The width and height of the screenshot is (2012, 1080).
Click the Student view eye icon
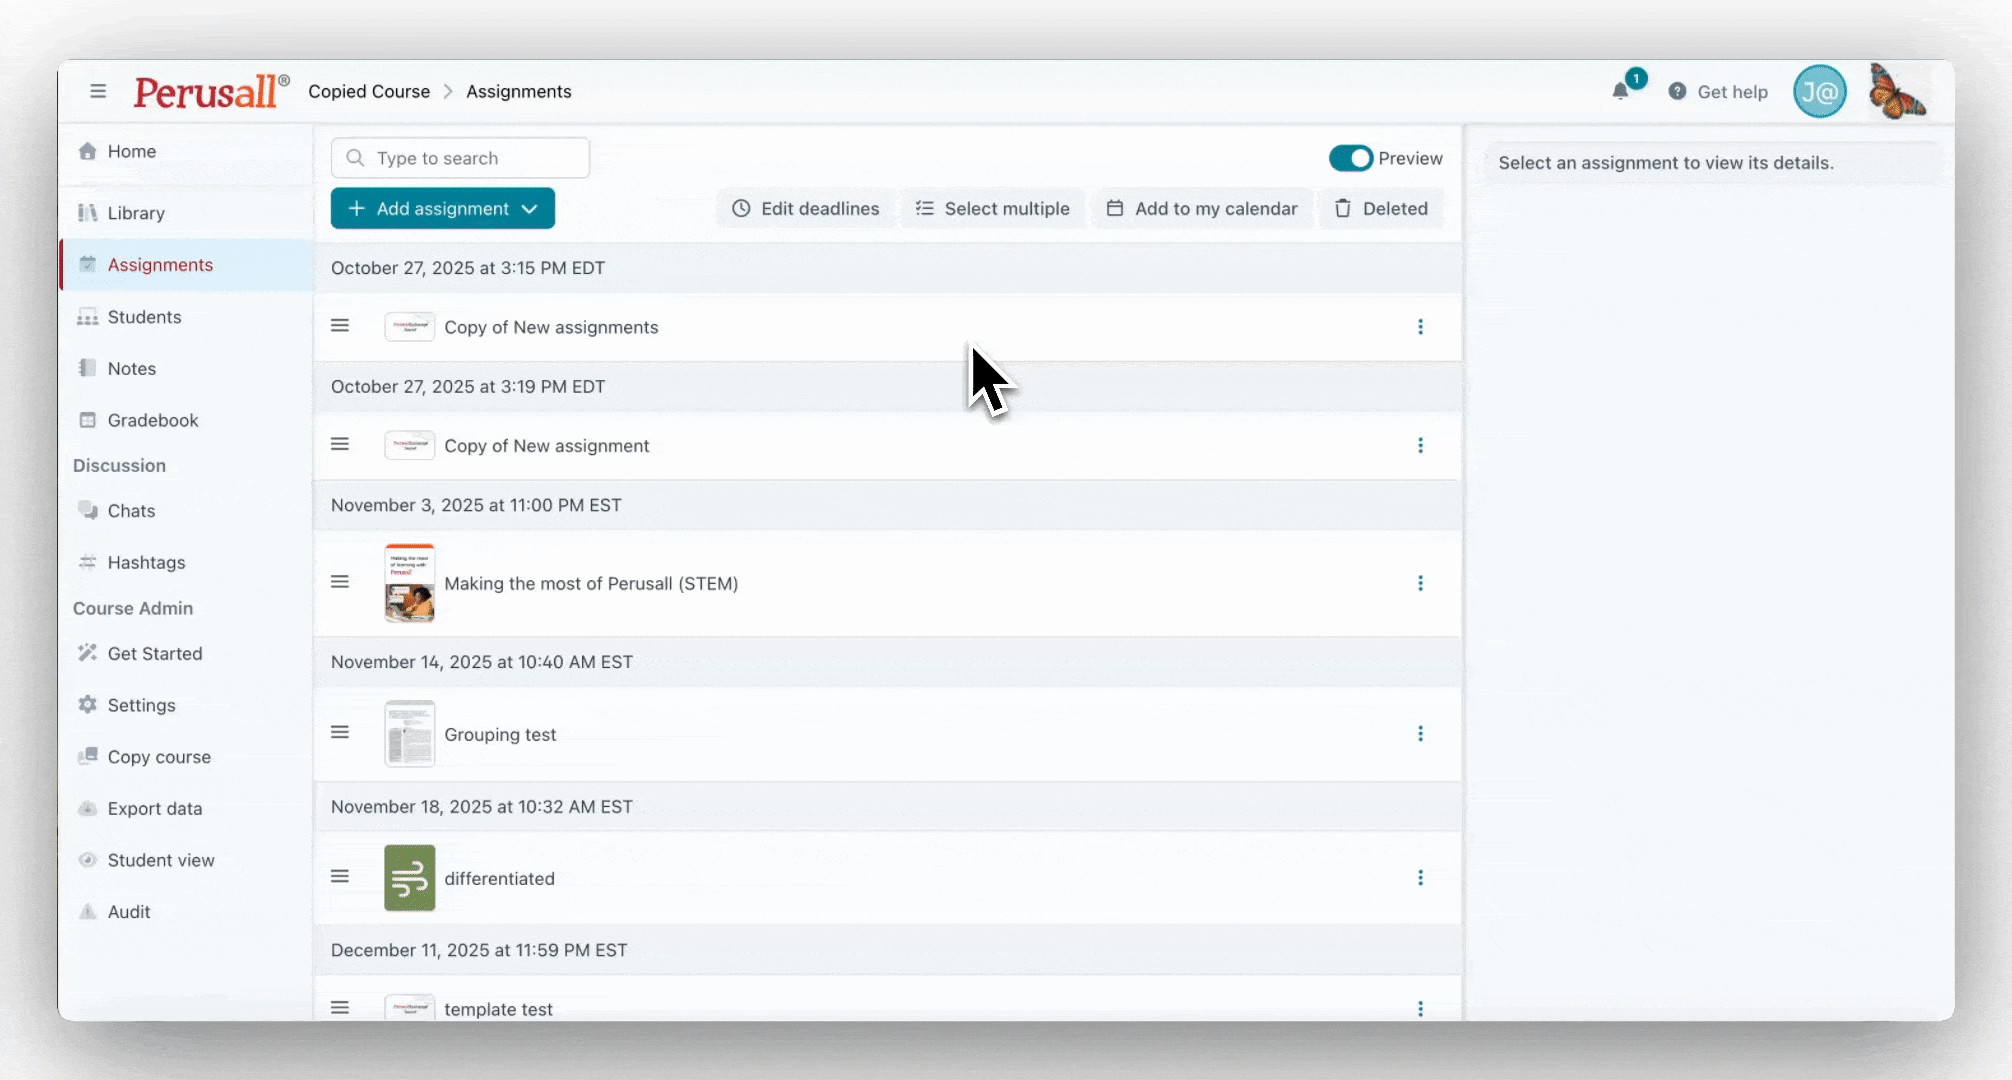(88, 860)
